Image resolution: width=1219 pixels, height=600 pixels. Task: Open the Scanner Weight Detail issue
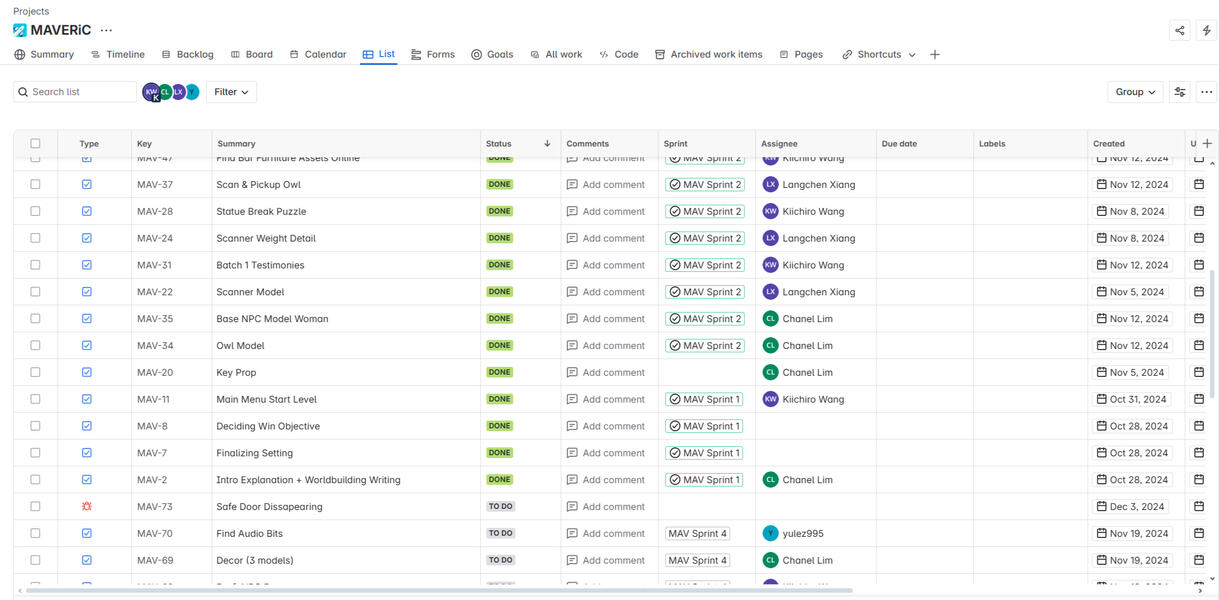pos(266,239)
